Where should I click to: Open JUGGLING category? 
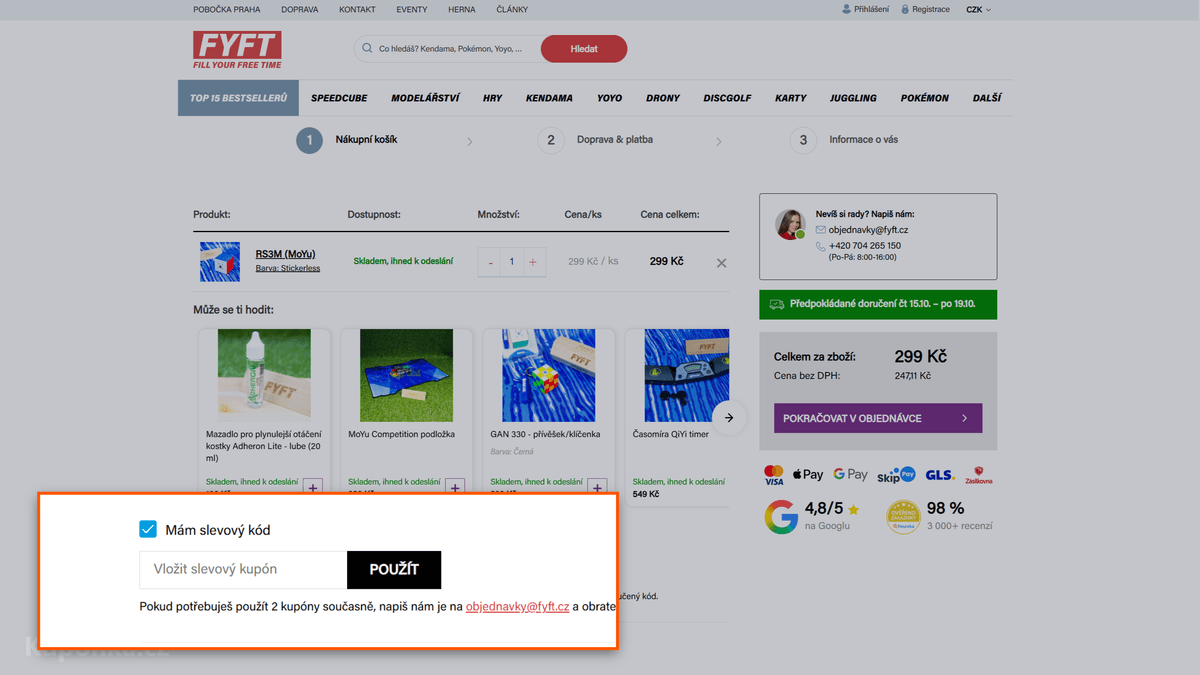[853, 98]
